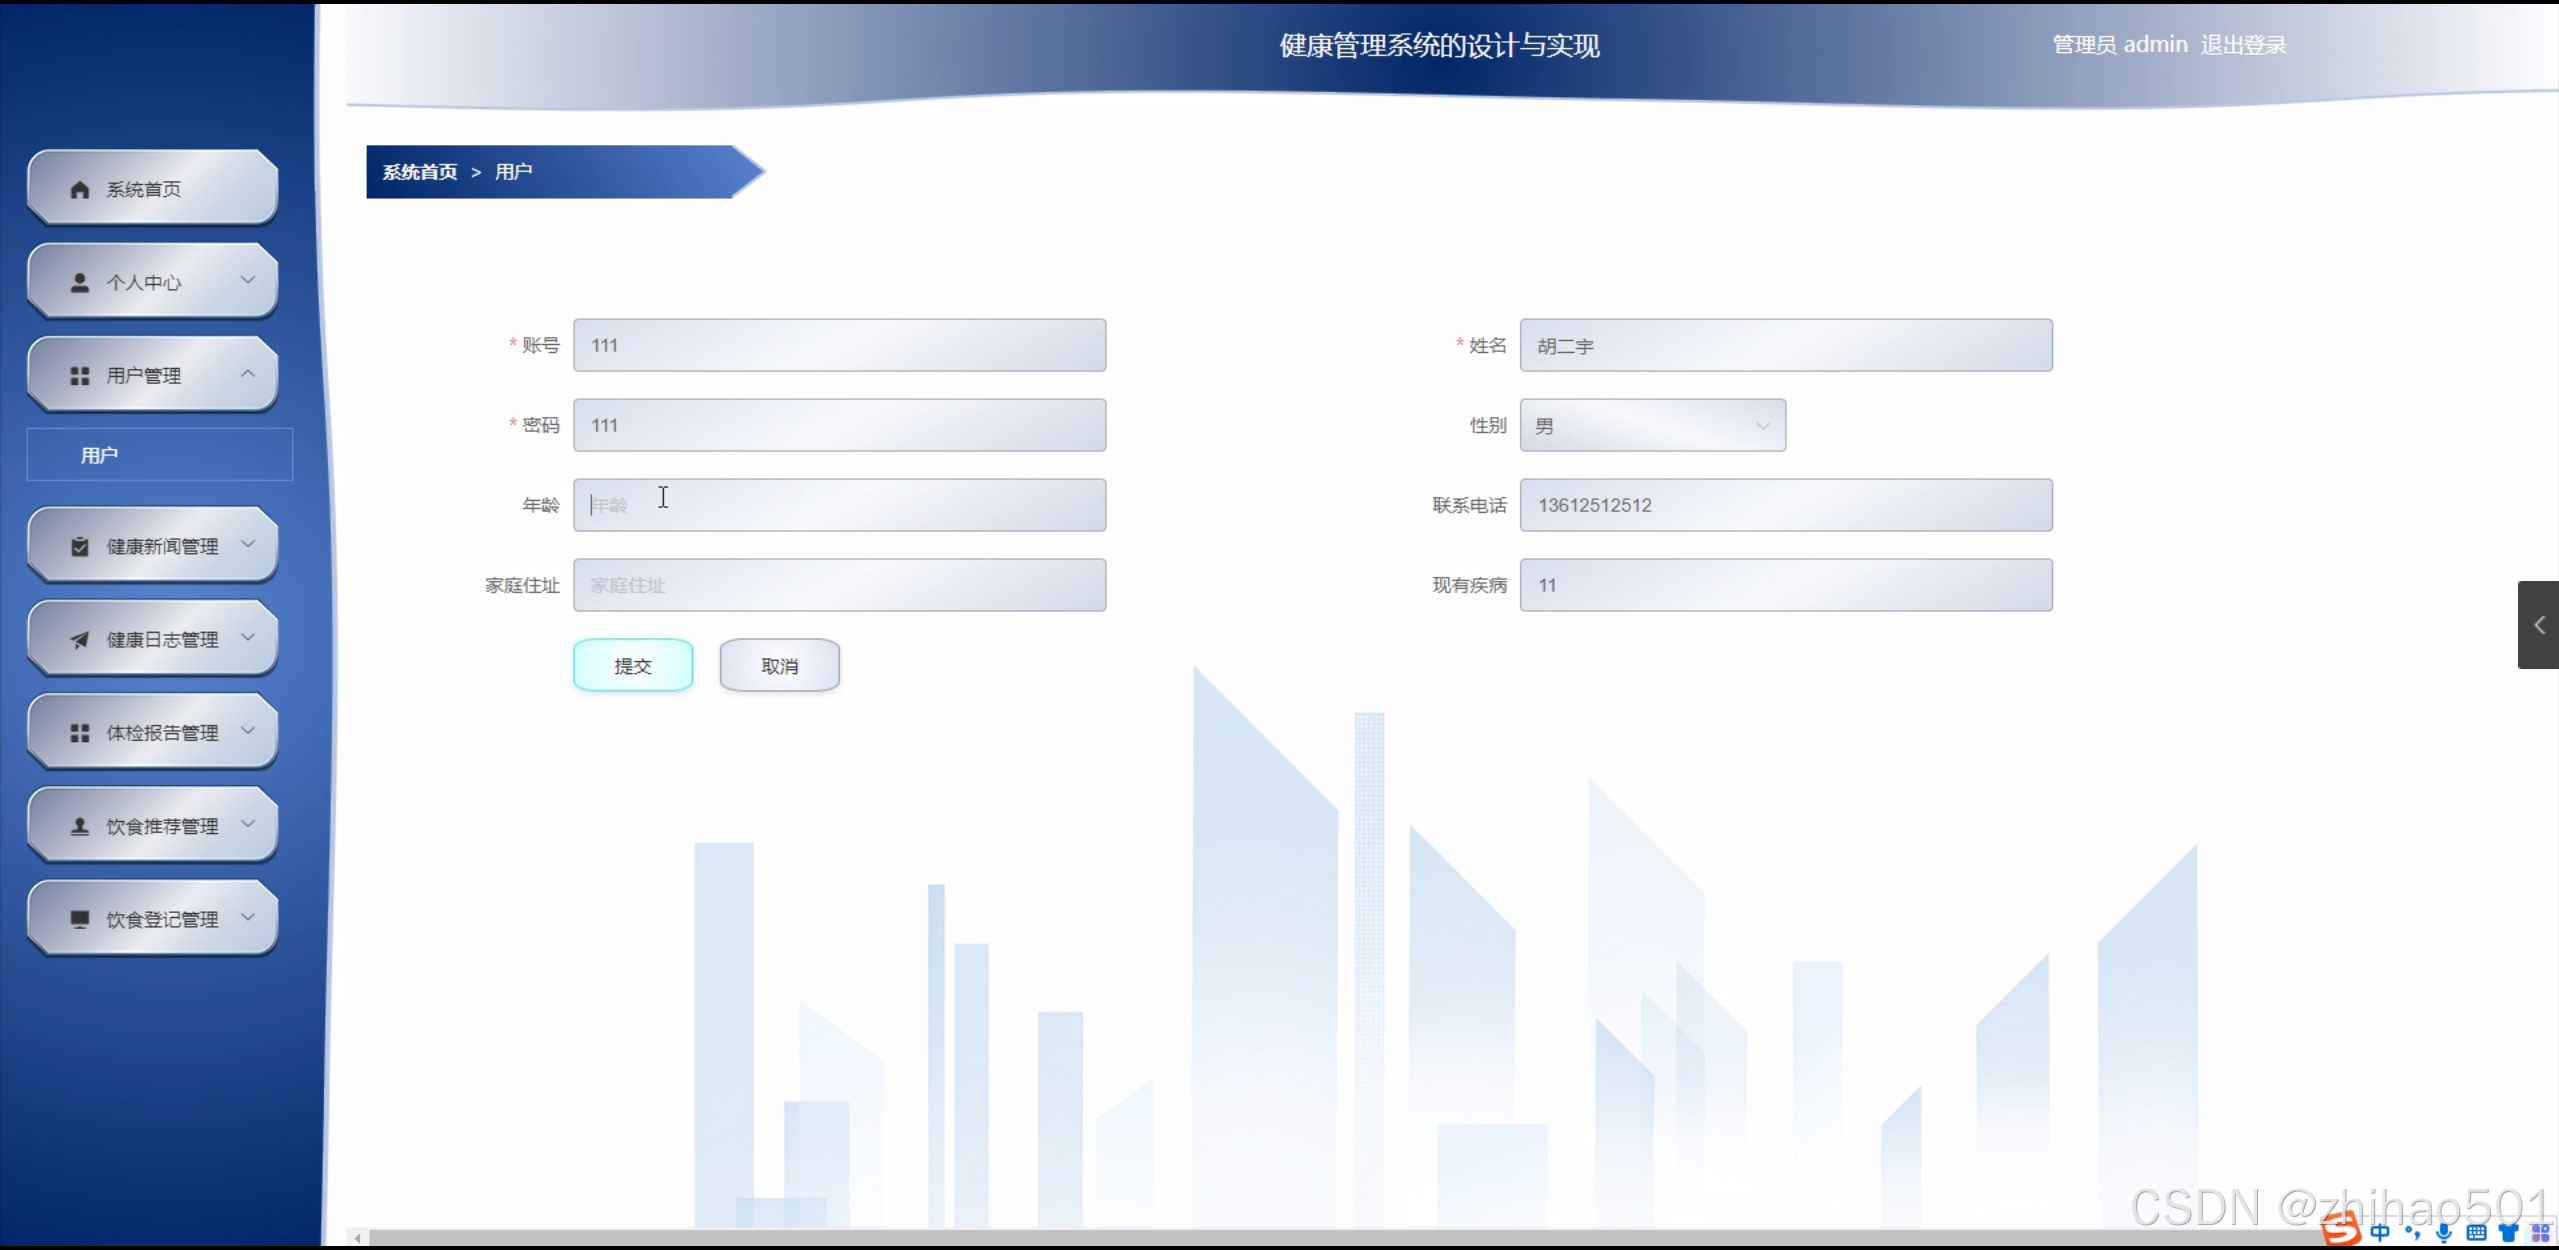2559x1250 pixels.
Task: Click the clipboard icon beside 健康新闻管理
Action: tap(80, 547)
